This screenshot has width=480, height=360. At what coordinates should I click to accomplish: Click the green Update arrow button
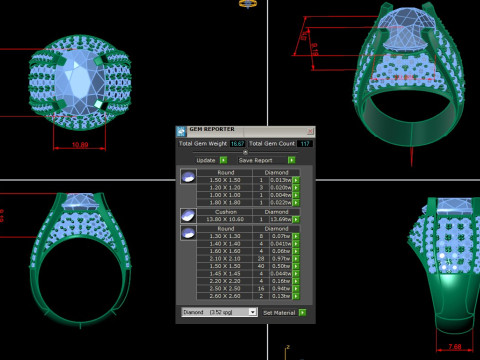(223, 160)
